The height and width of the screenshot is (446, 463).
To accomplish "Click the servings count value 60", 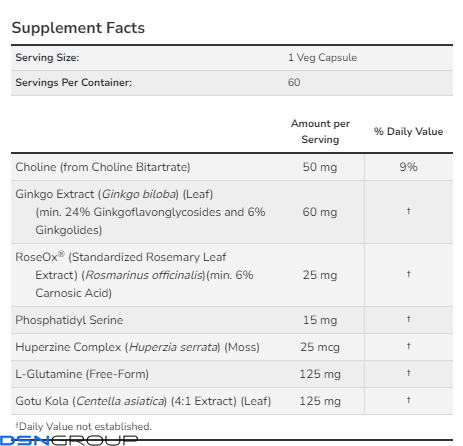I will click(294, 82).
